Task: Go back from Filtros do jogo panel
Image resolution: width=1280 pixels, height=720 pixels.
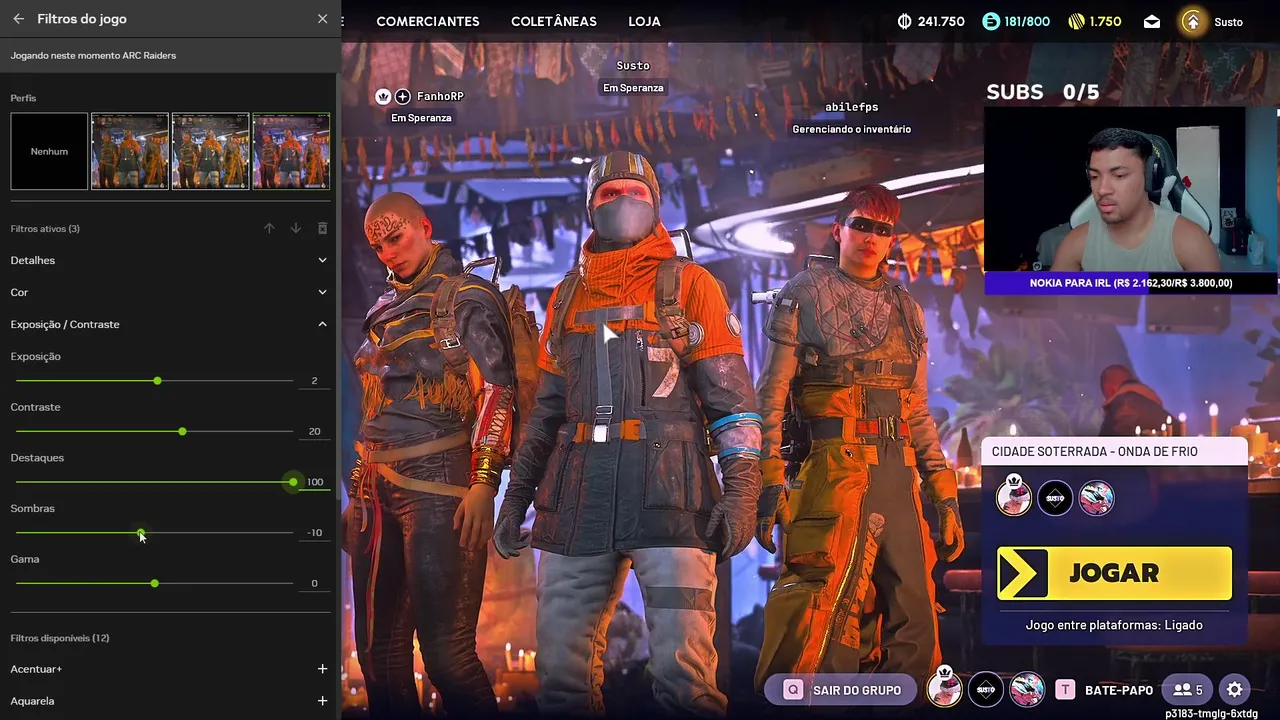Action: [18, 19]
